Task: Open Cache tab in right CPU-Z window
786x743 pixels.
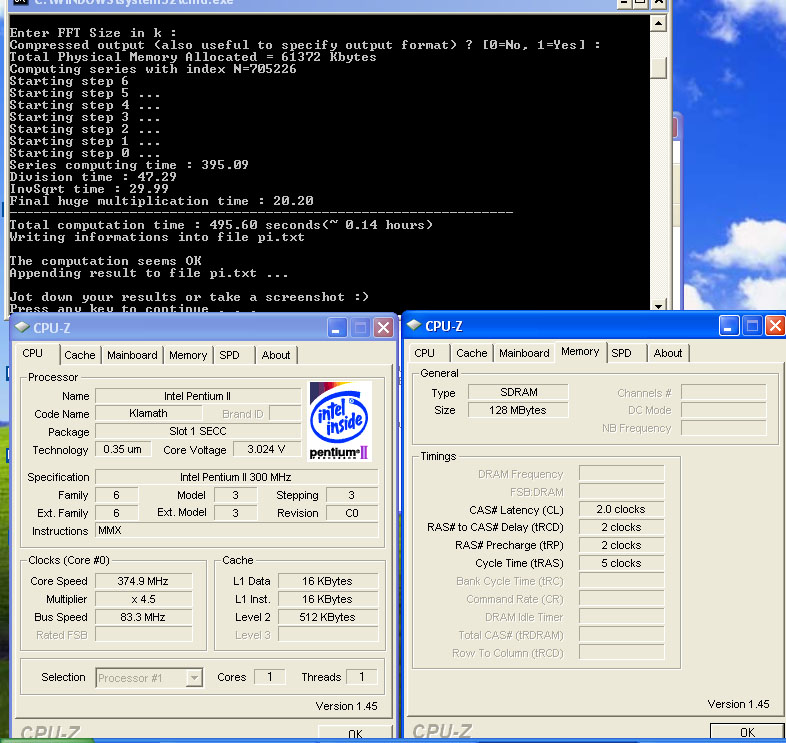Action: pyautogui.click(x=472, y=353)
